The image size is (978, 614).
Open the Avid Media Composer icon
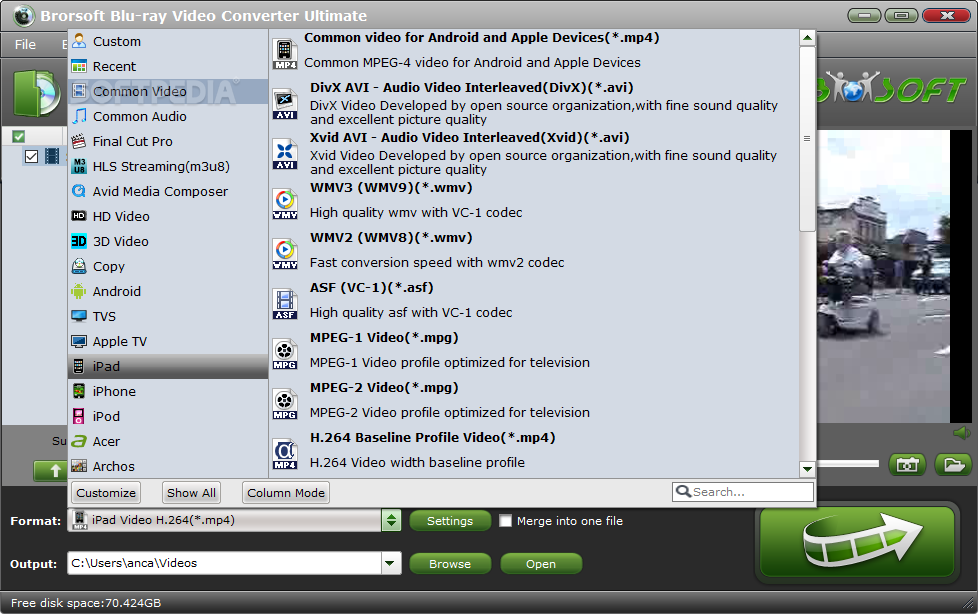[x=79, y=191]
